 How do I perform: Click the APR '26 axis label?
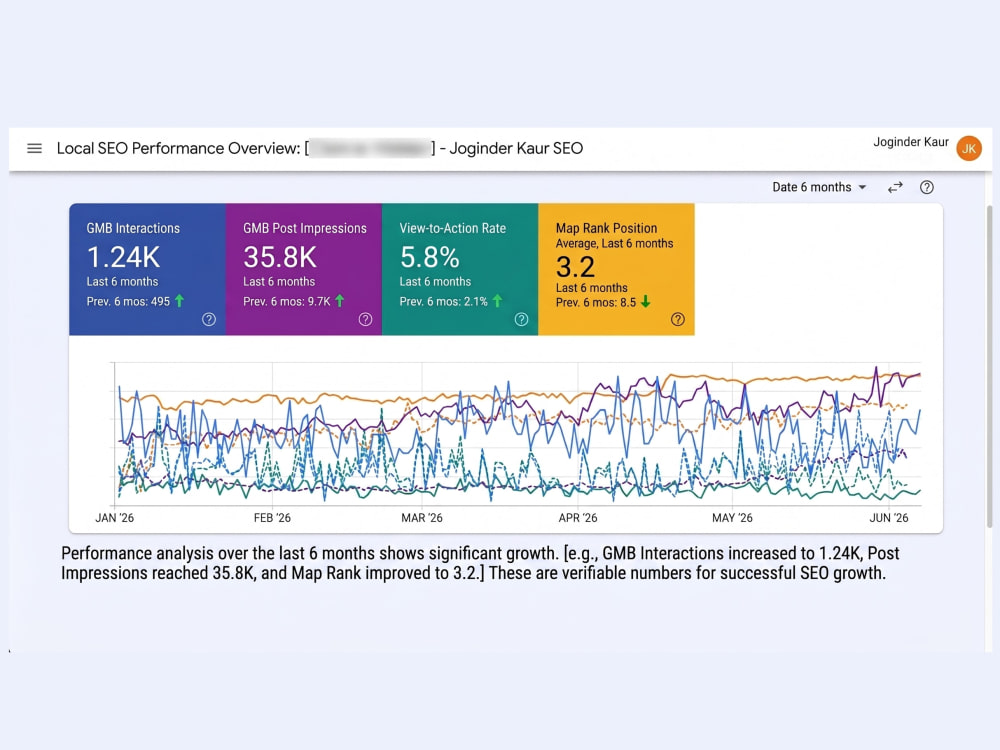(578, 518)
